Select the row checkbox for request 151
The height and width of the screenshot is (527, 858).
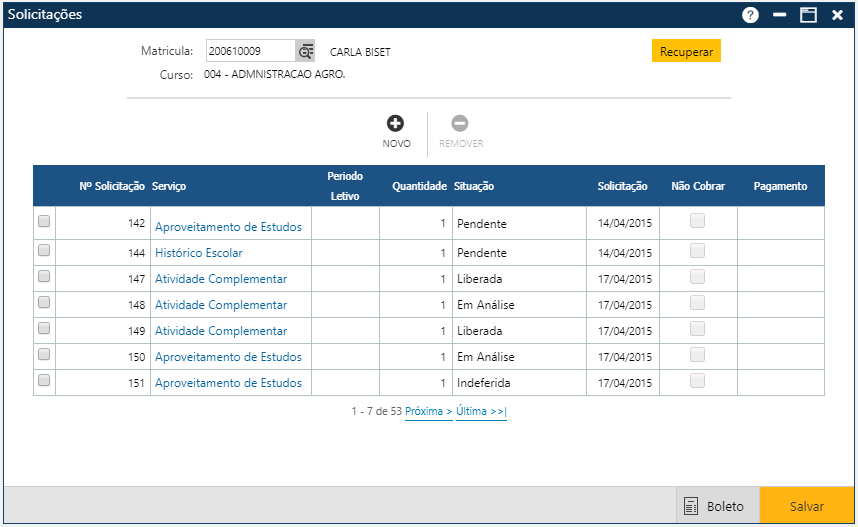pyautogui.click(x=44, y=380)
